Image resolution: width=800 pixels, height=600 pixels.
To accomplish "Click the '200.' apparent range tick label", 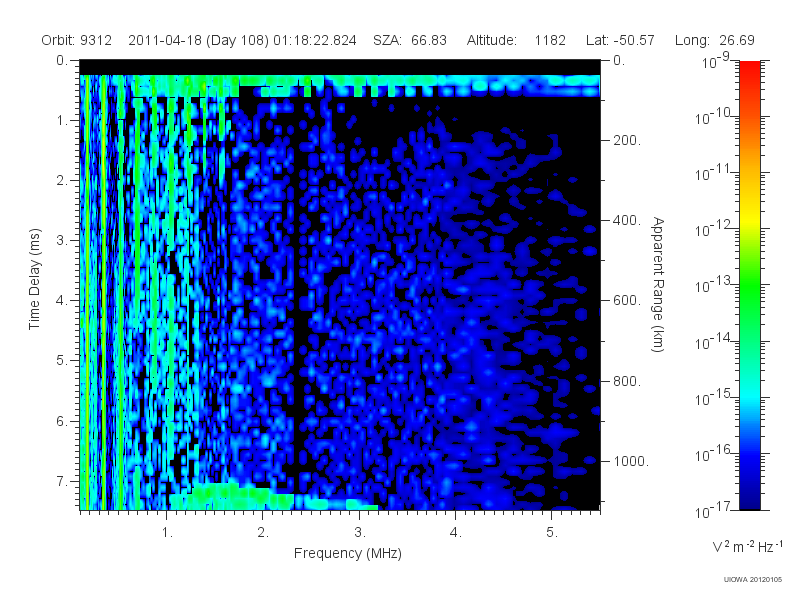I will point(627,141).
